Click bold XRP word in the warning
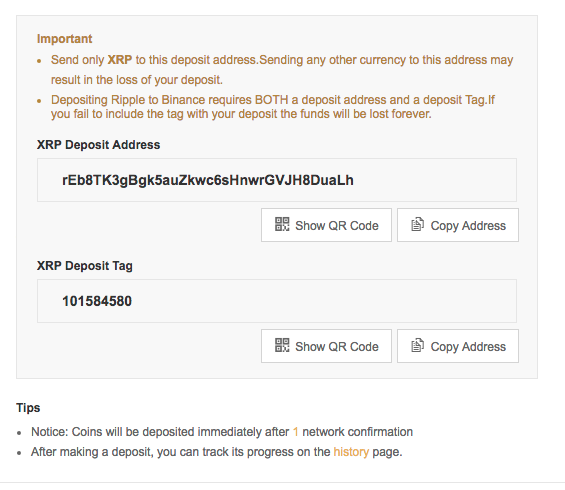 point(120,60)
